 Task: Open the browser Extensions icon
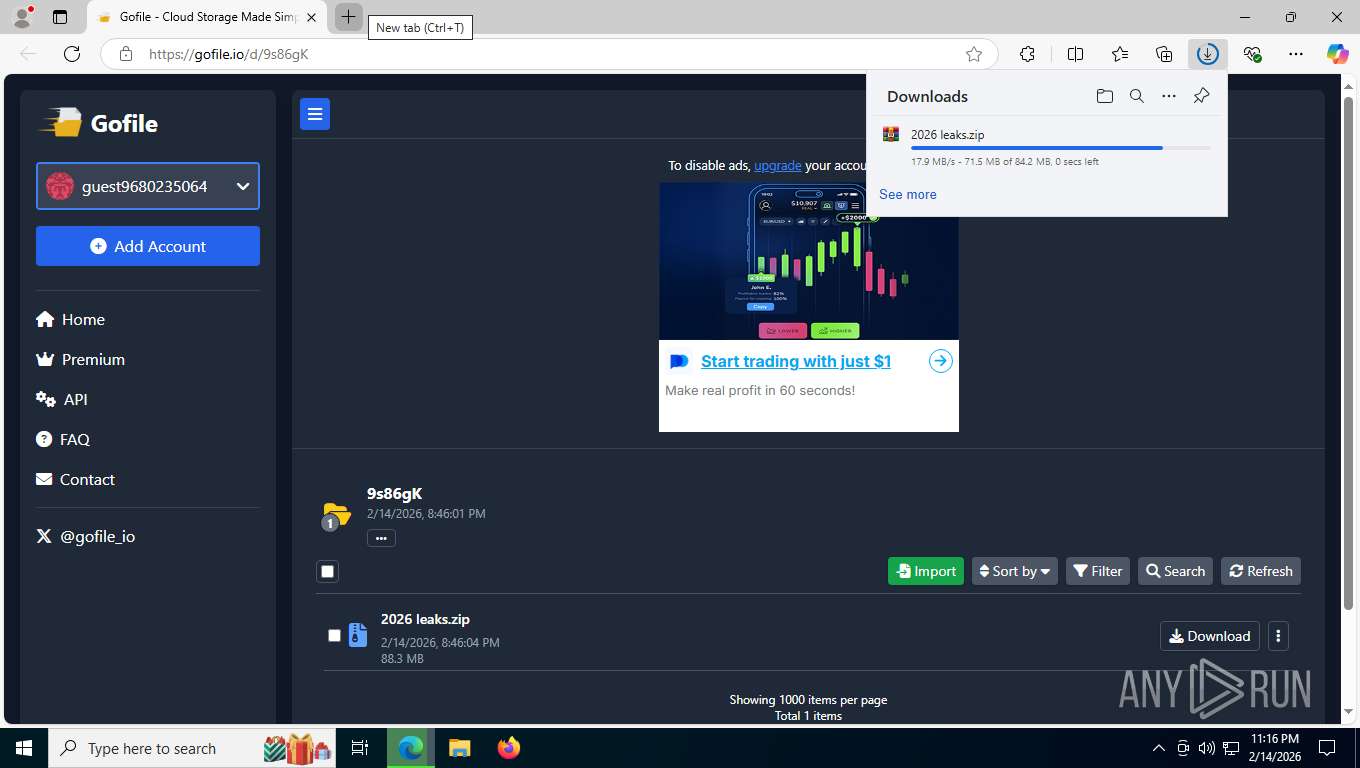click(1027, 54)
